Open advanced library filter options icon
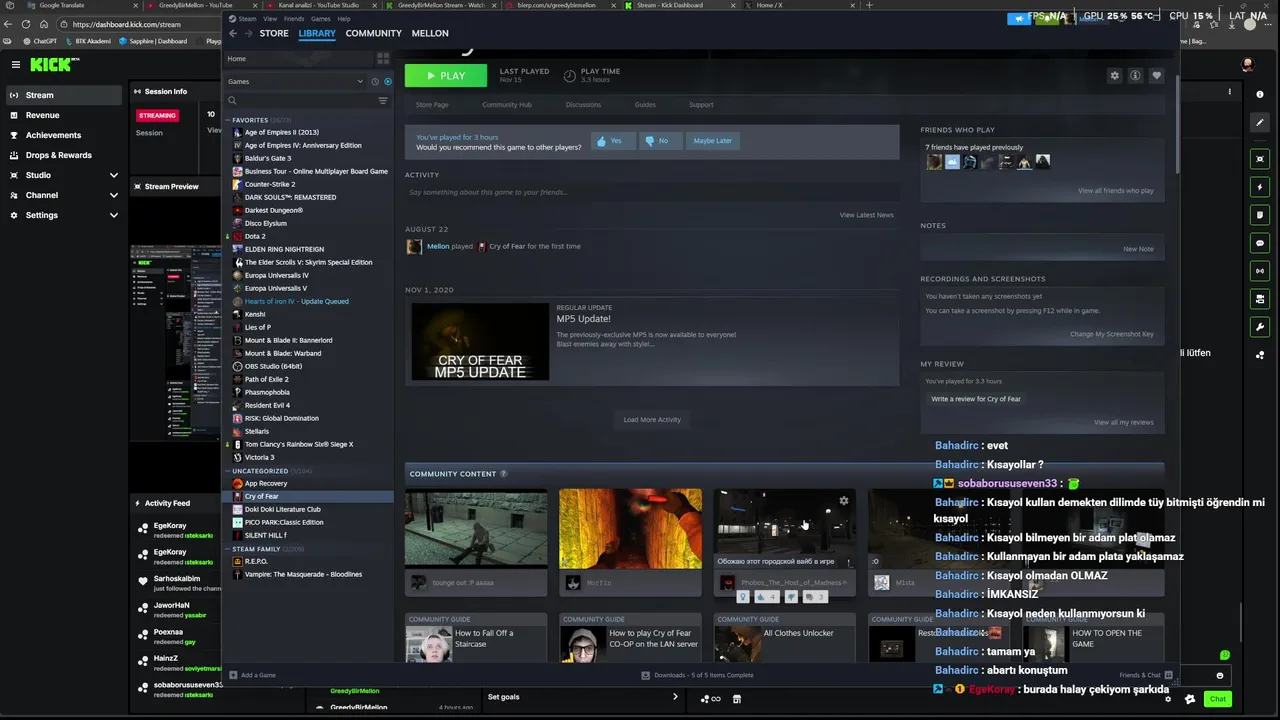Viewport: 1280px width, 720px height. pos(383,100)
